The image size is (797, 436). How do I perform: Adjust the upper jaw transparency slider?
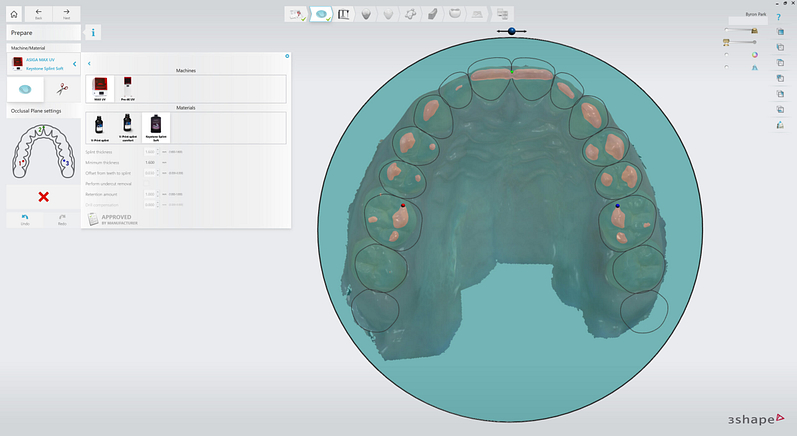tap(740, 31)
